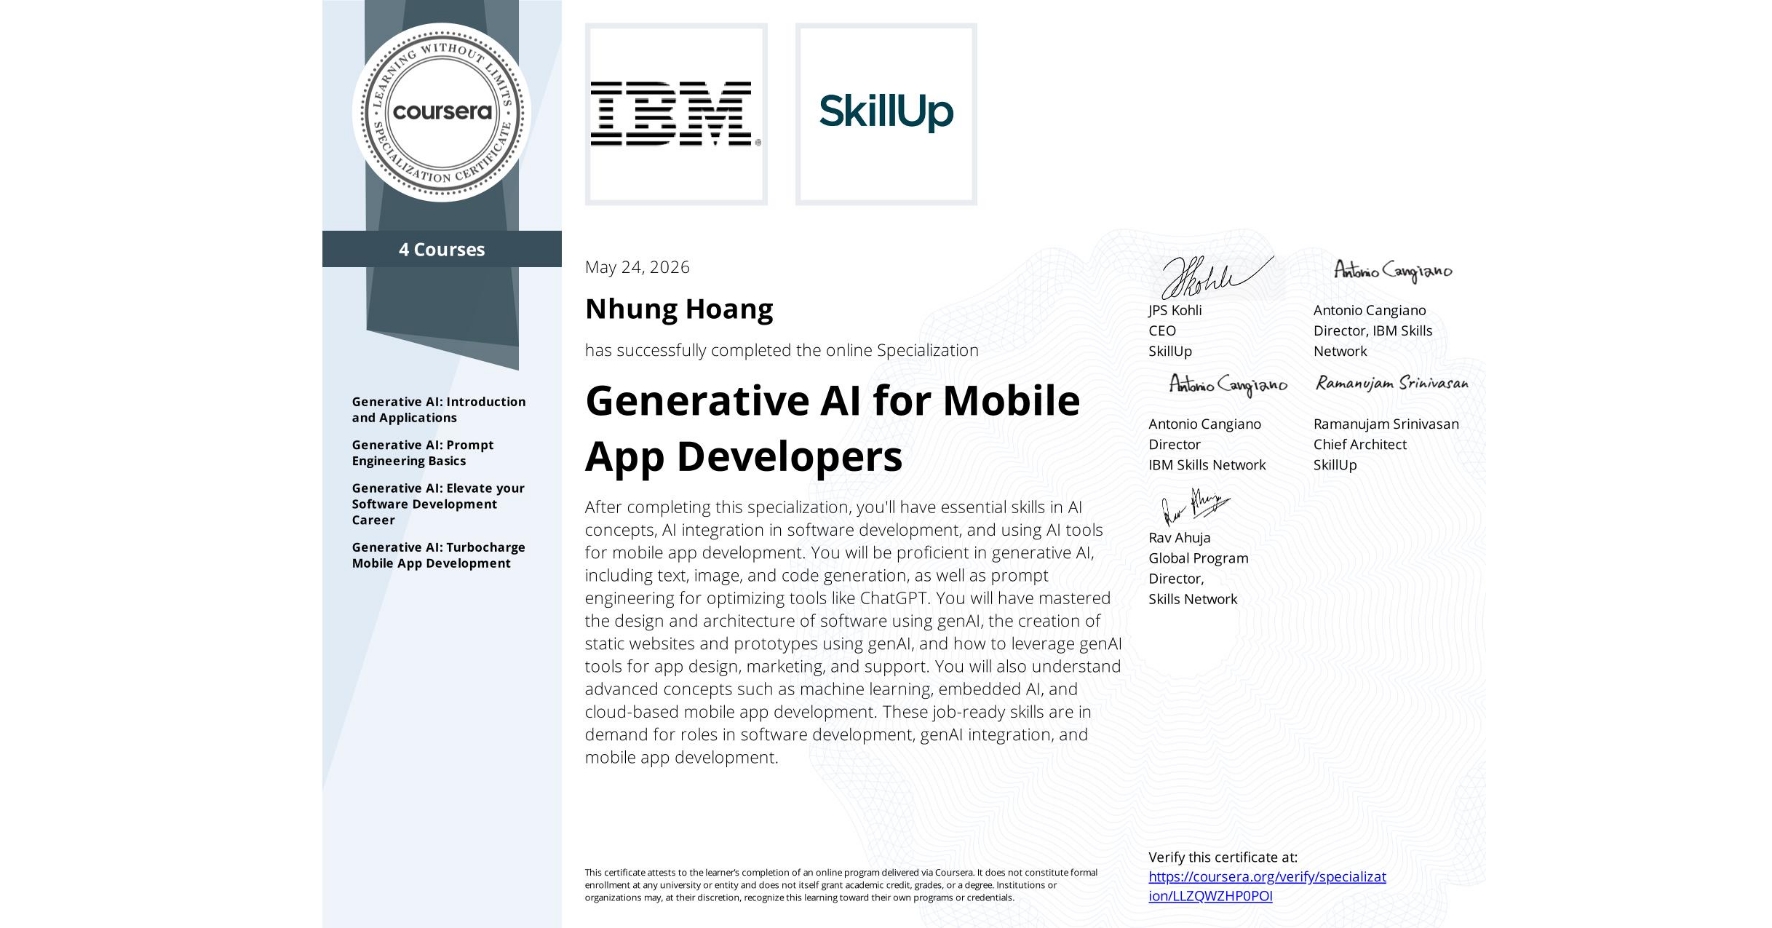Click the title "Generative AI for Mobile App Developers"
The width and height of the screenshot is (1772, 928).
pyautogui.click(x=832, y=428)
